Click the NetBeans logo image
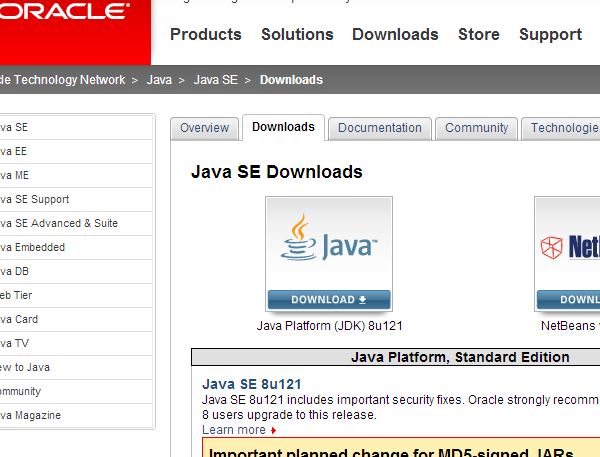This screenshot has width=600, height=457. point(570,247)
